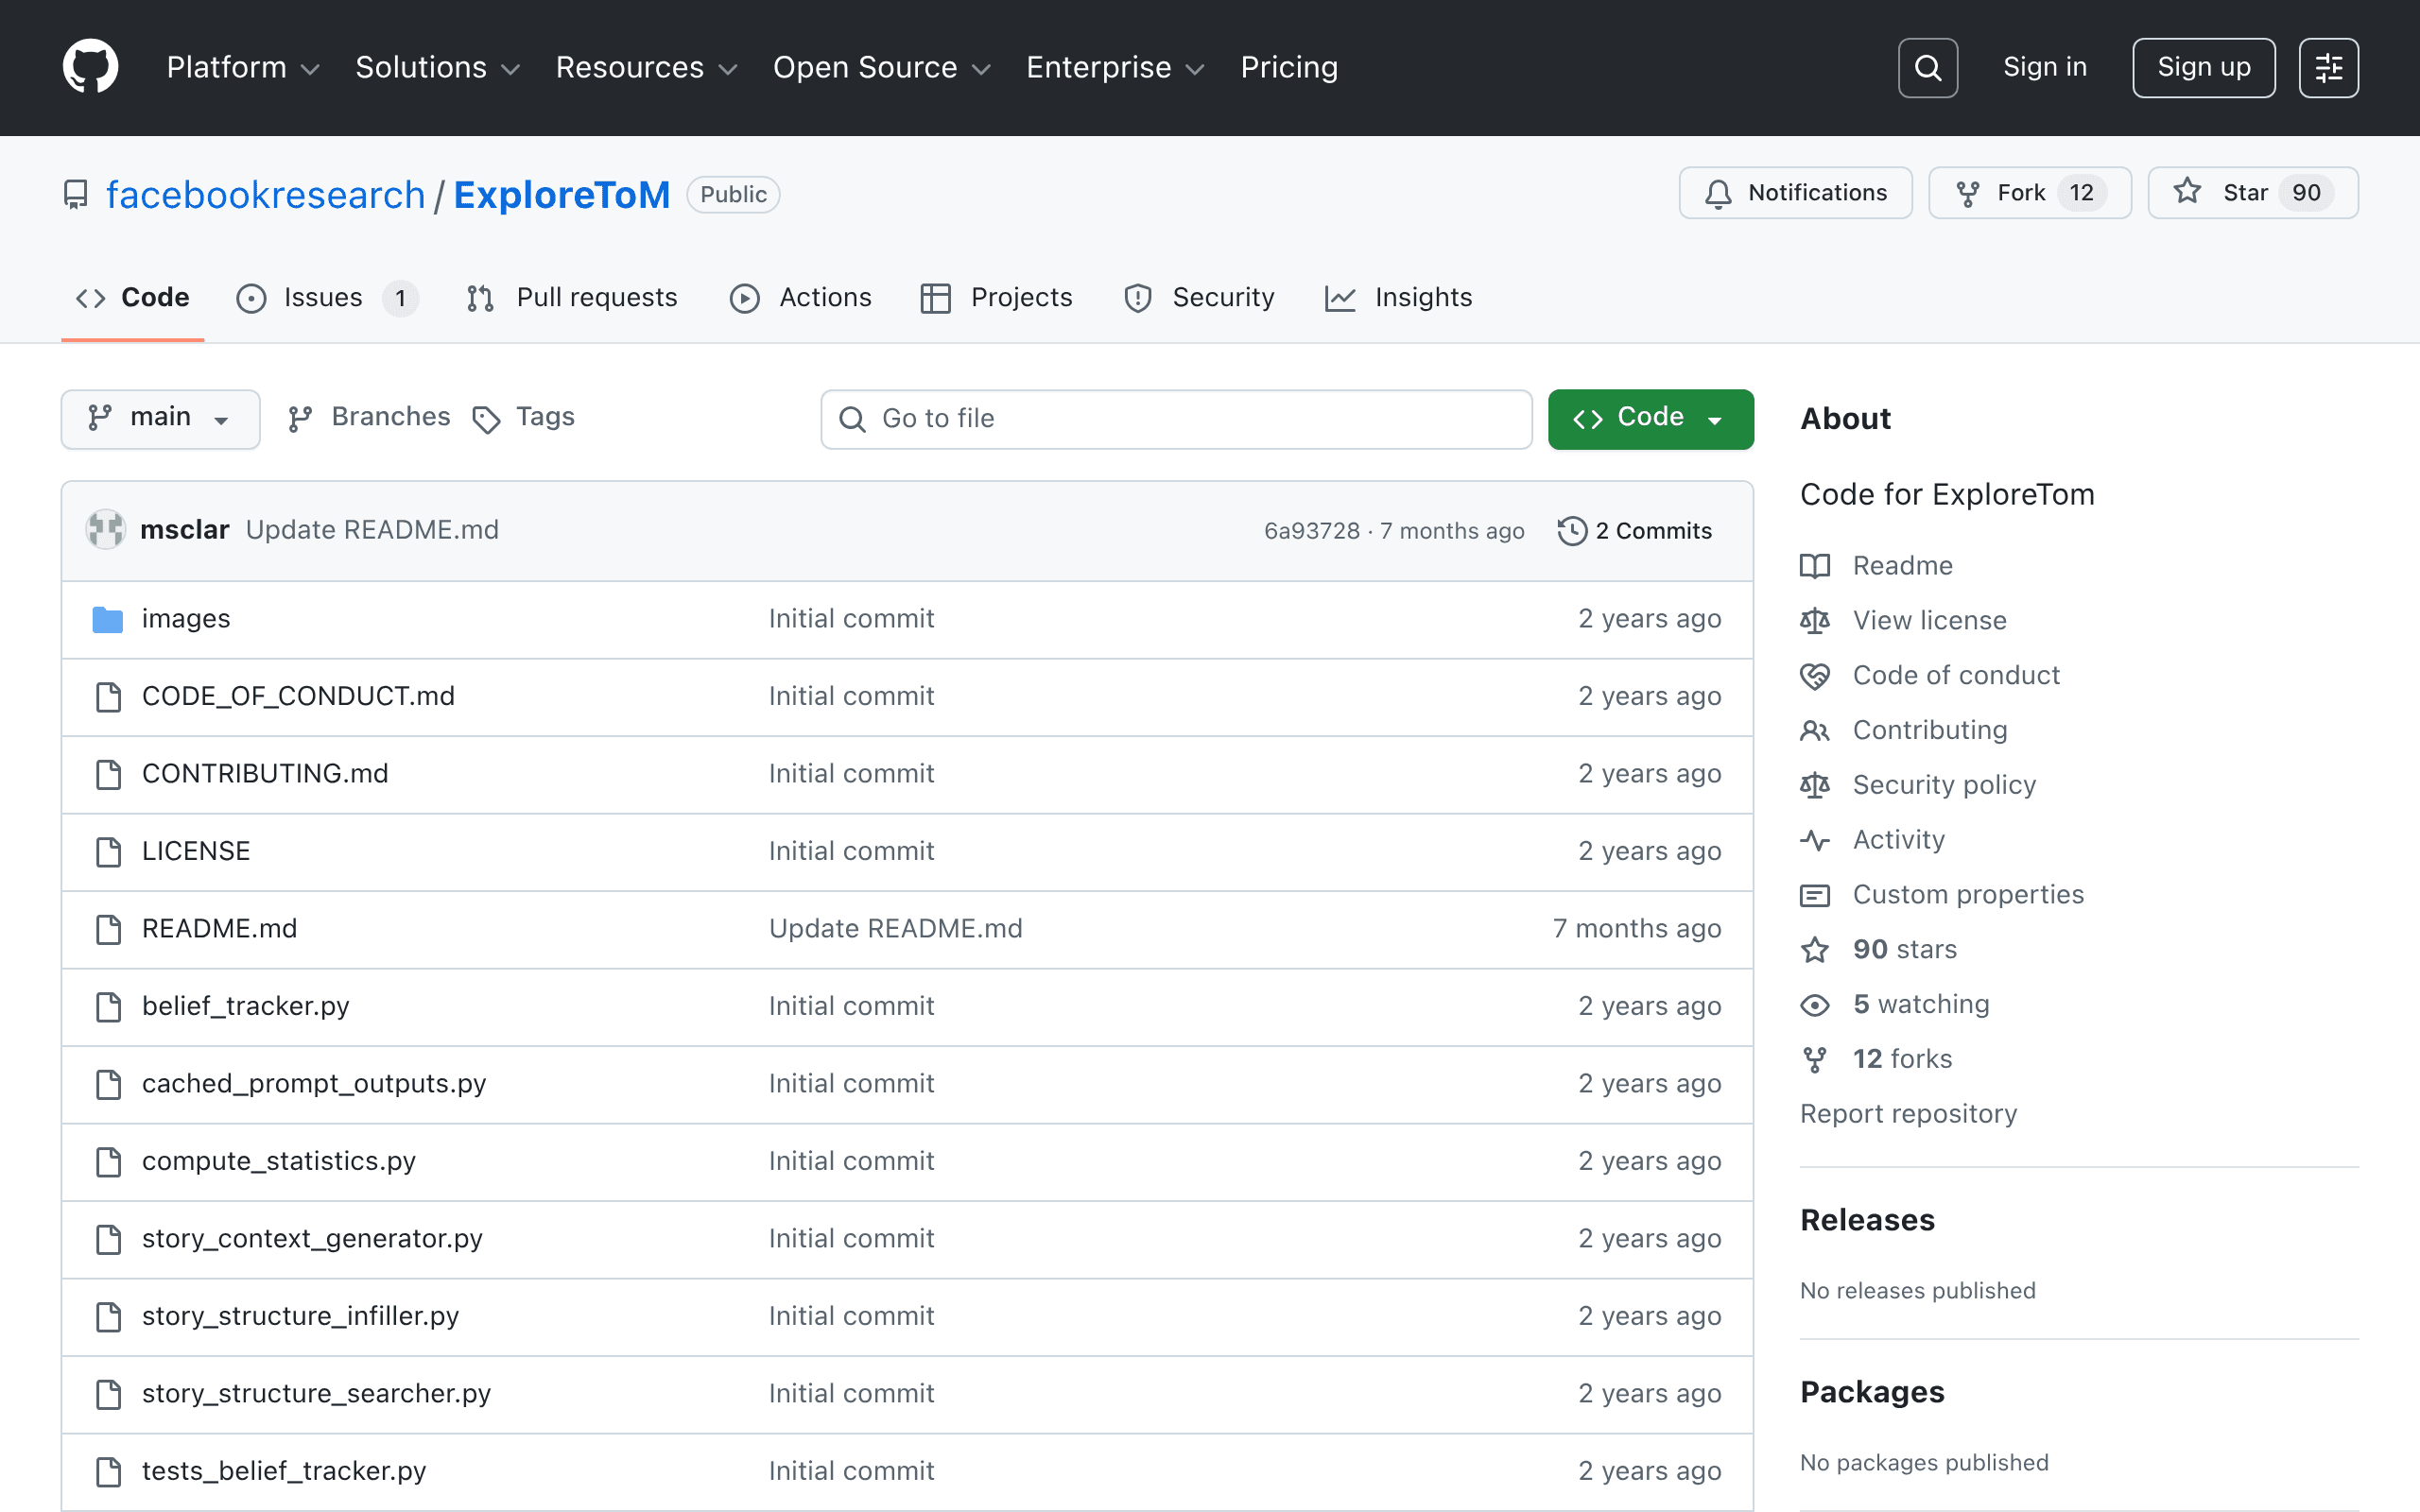Click the star icon beside 90 stars
This screenshot has width=2420, height=1512.
(1815, 950)
